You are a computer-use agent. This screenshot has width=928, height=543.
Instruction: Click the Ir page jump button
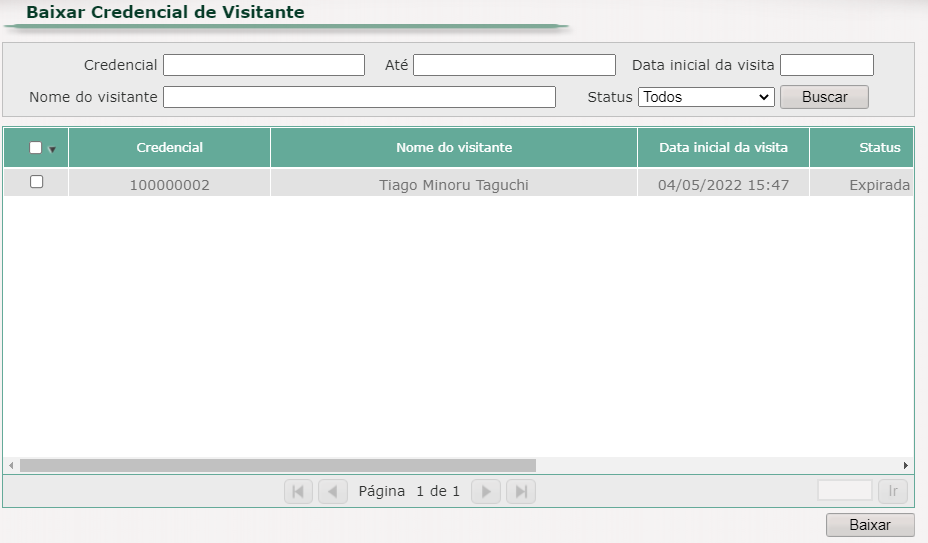892,491
